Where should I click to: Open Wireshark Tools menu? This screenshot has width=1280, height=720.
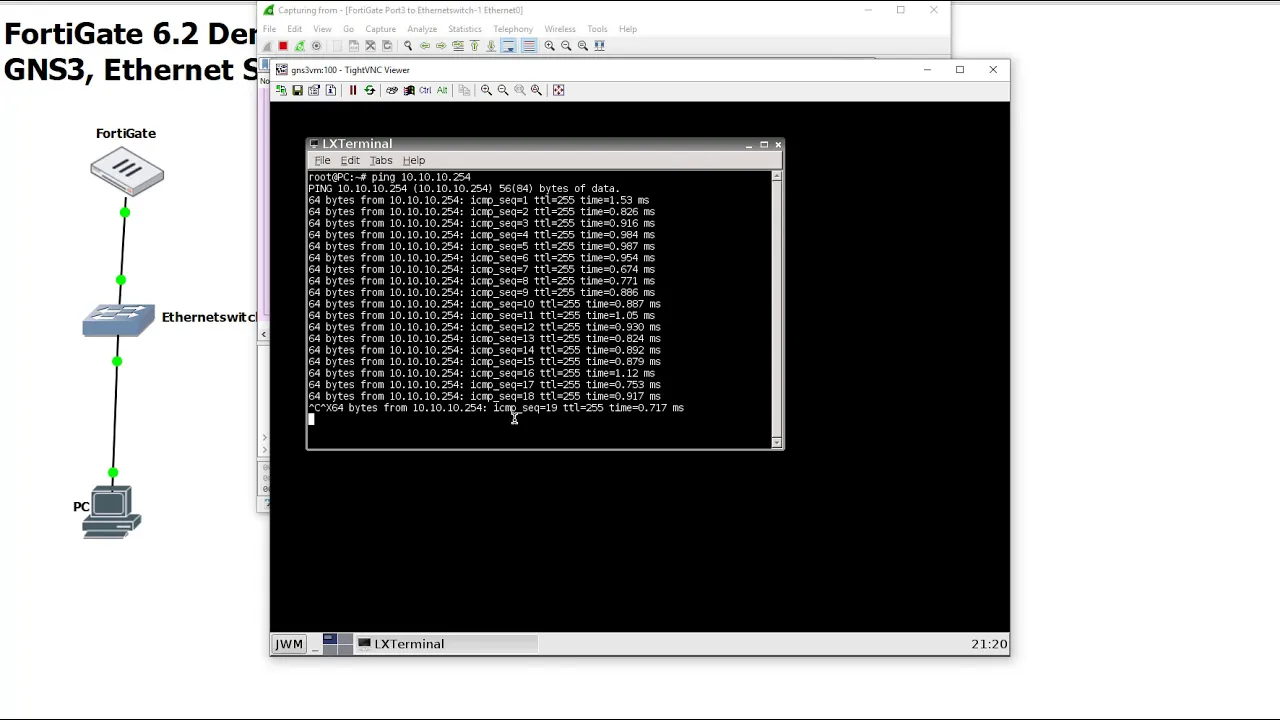point(597,29)
